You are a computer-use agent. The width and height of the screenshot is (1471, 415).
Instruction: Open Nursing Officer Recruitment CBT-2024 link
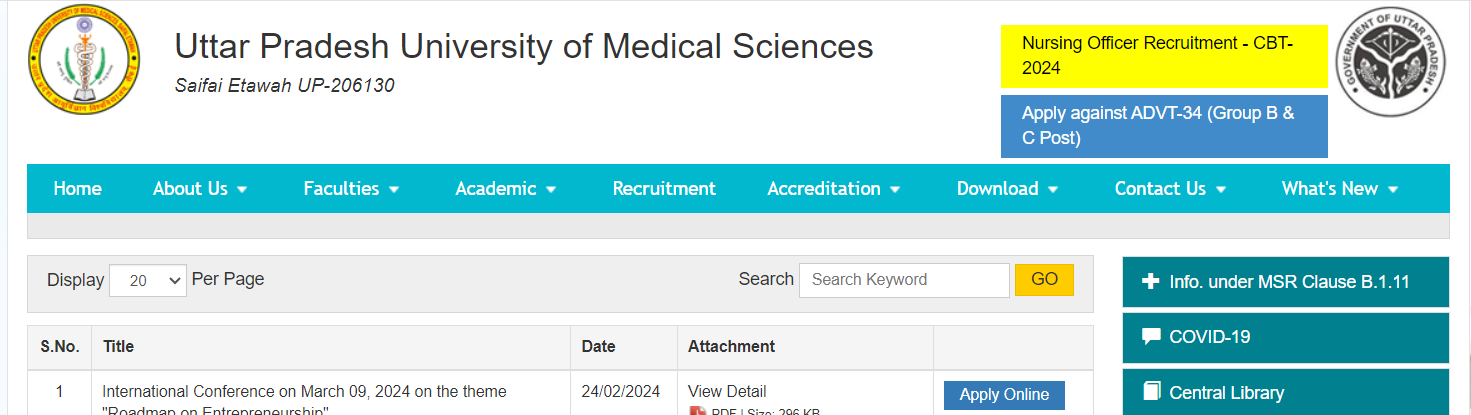1164,56
